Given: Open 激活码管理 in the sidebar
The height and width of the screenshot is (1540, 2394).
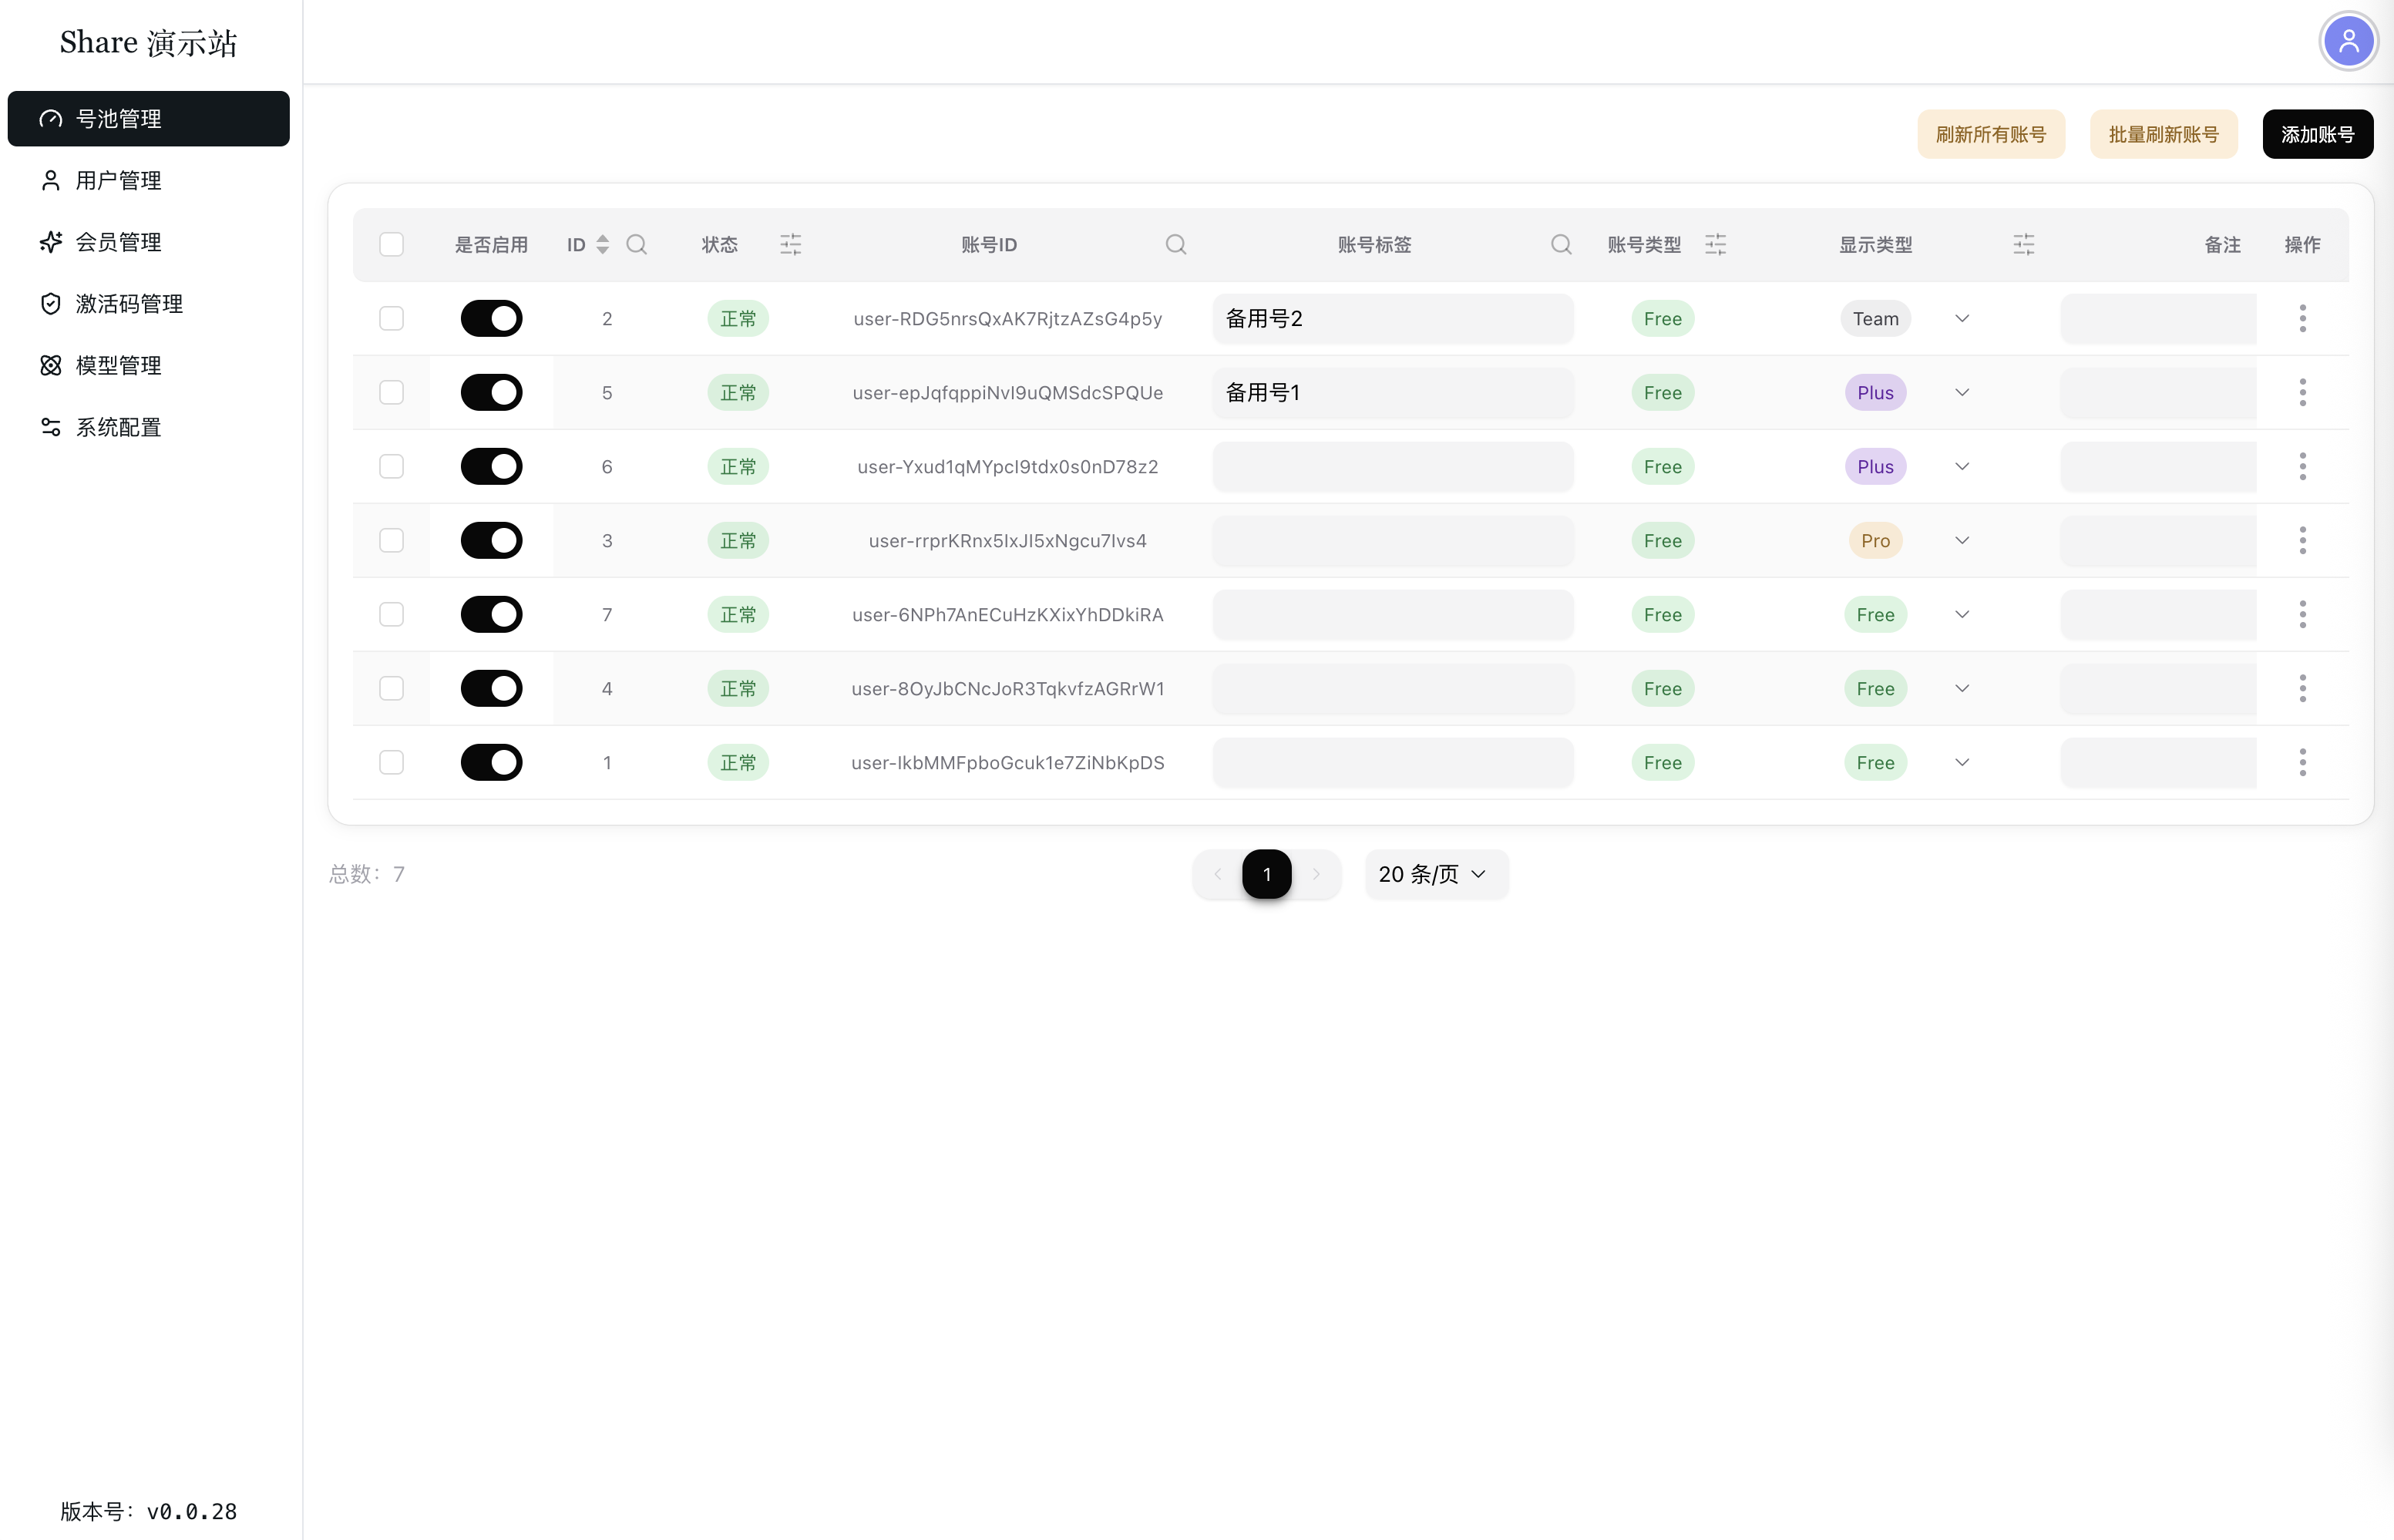Looking at the screenshot, I should pyautogui.click(x=148, y=303).
